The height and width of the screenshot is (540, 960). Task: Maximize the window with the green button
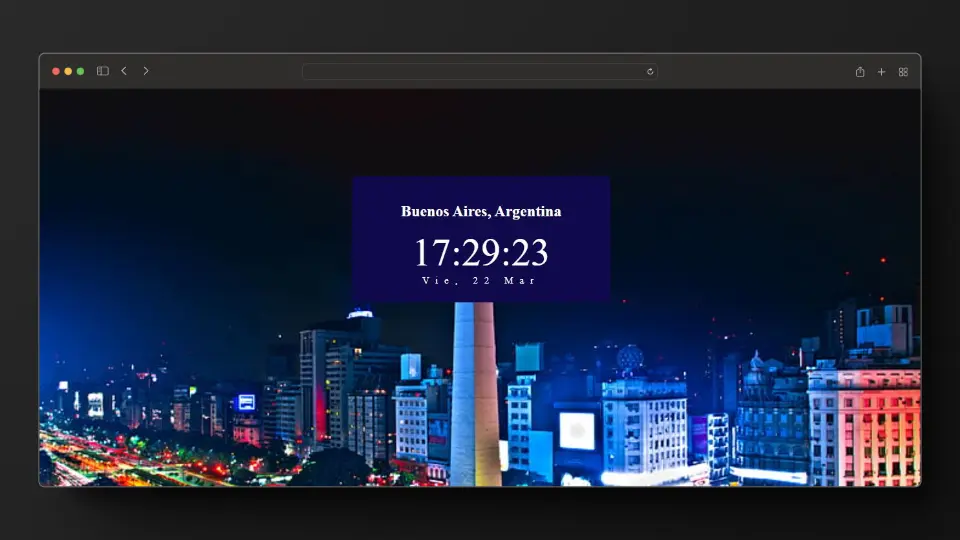80,72
